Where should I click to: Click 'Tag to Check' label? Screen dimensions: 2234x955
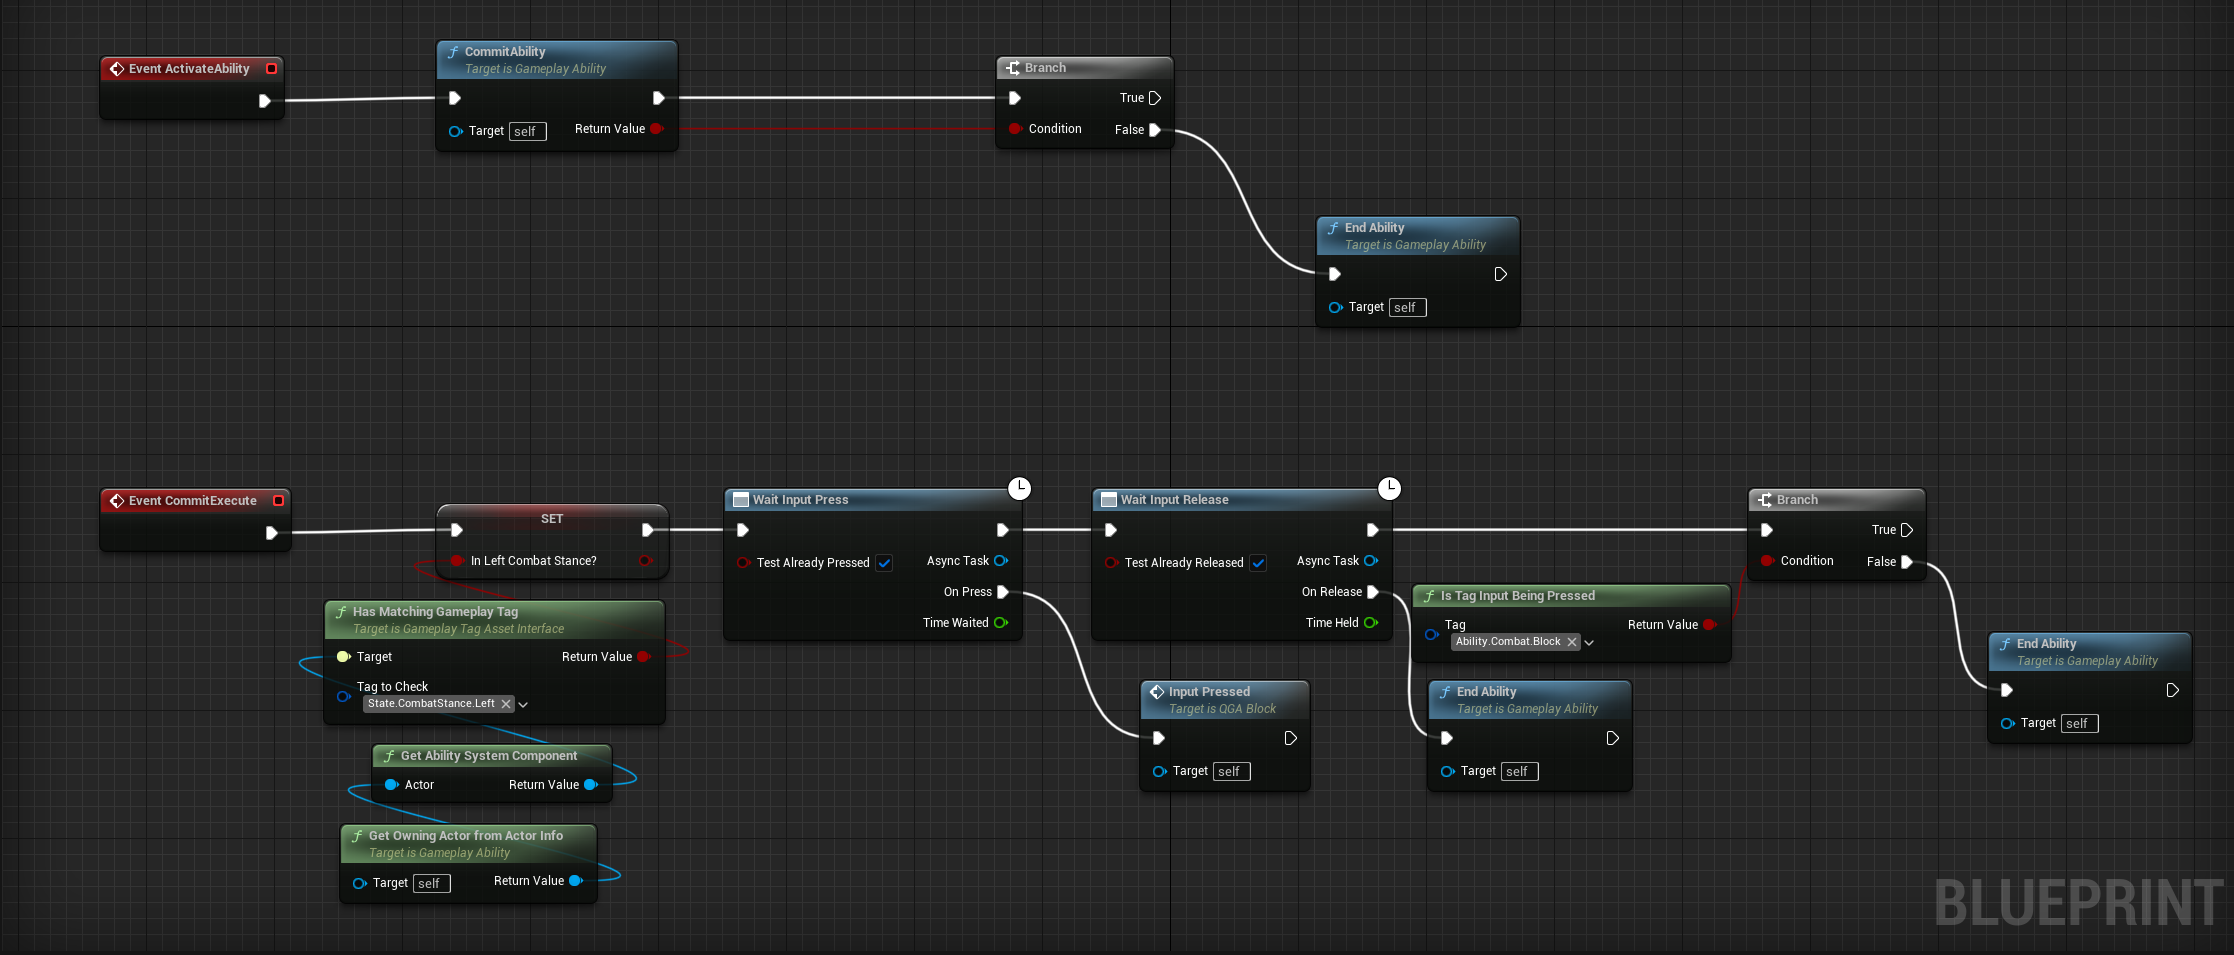point(392,687)
